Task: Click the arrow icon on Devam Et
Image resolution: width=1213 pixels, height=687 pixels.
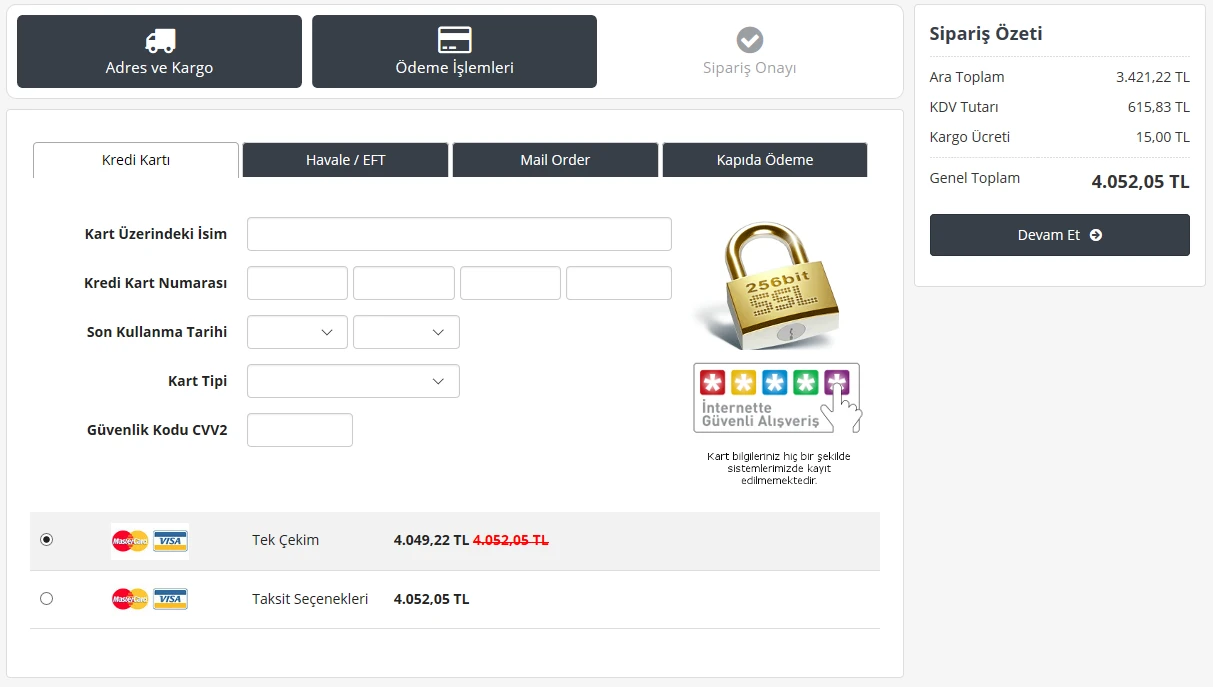Action: point(1096,236)
